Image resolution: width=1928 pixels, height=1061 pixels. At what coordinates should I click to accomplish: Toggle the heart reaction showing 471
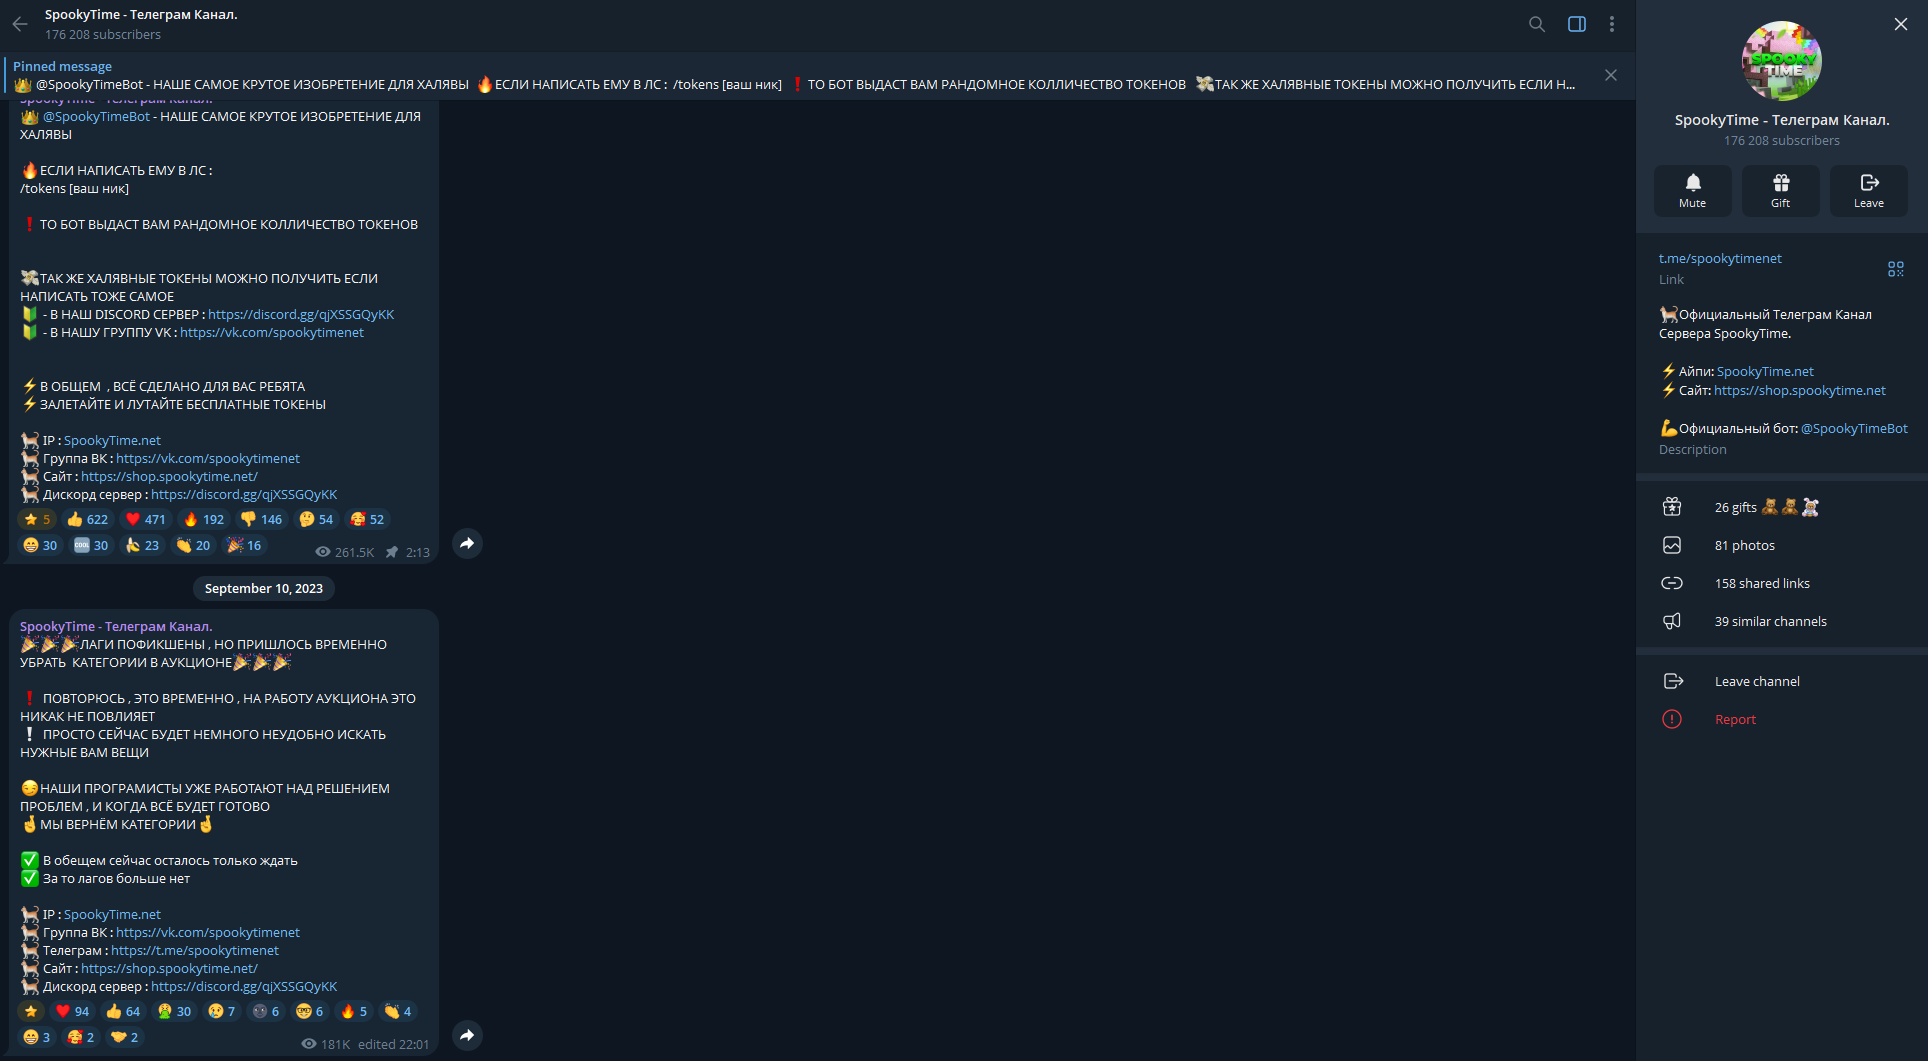pos(145,519)
